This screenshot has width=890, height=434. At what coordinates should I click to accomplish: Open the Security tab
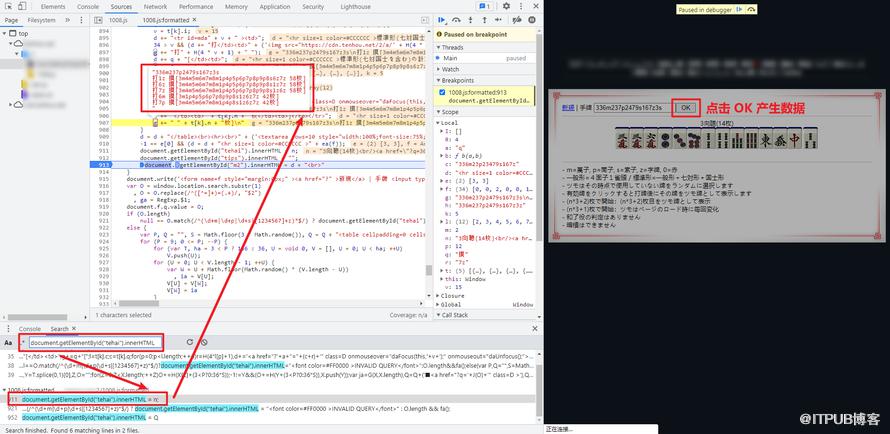point(313,7)
